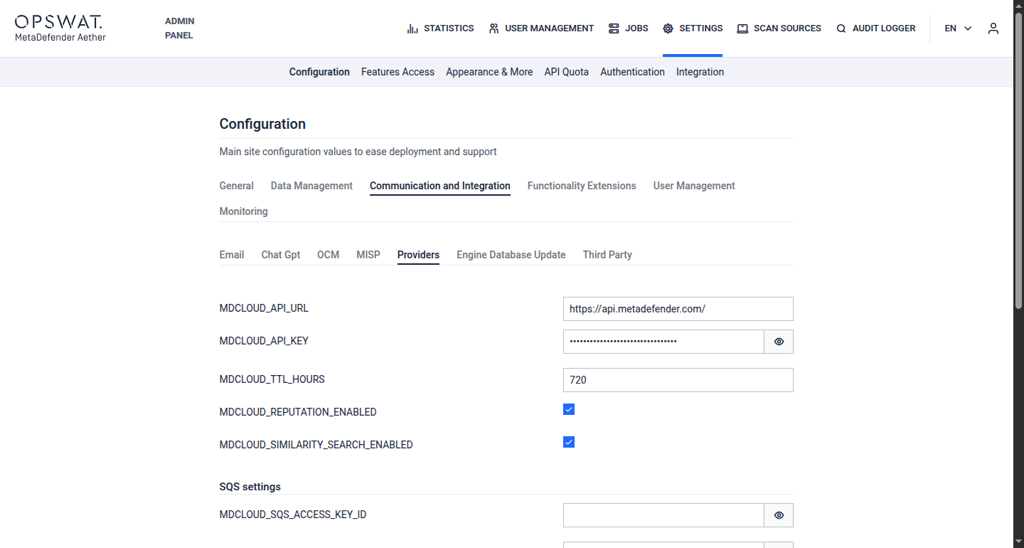Screen dimensions: 1024x548
Task: Click the Audit Logger magnifier icon
Action: tap(841, 29)
